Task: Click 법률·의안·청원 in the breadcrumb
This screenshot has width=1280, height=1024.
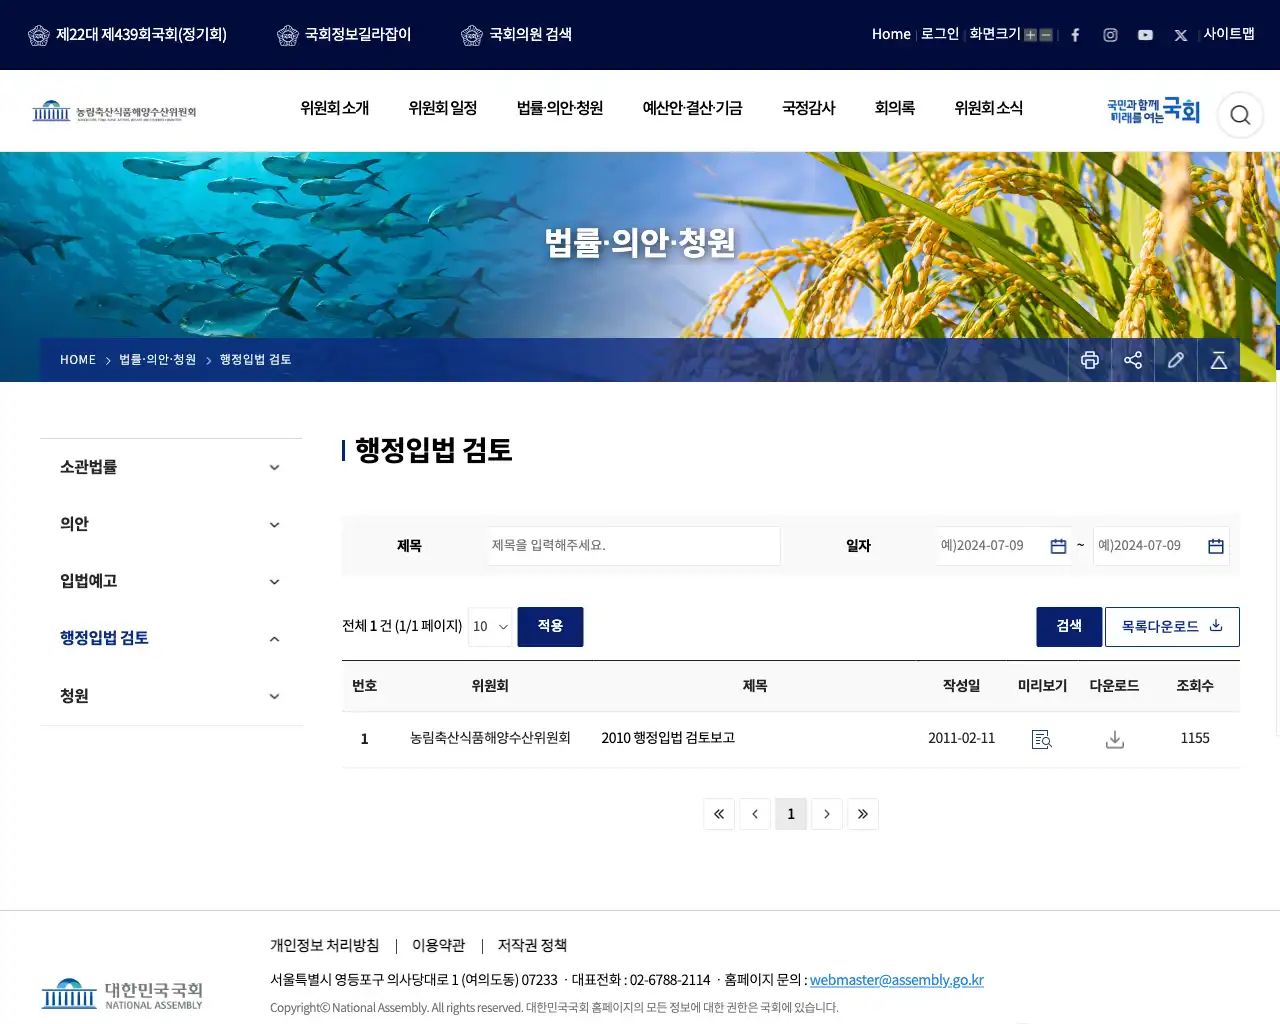Action: click(x=158, y=360)
